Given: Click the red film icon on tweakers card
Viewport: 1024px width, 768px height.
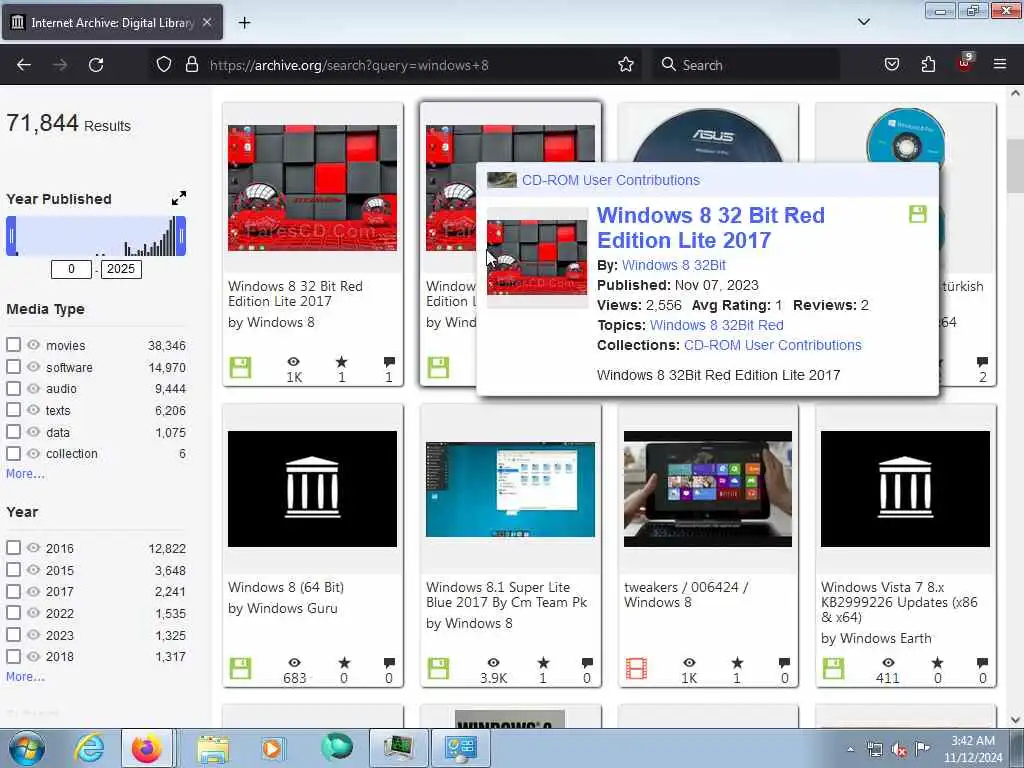Looking at the screenshot, I should (x=636, y=668).
